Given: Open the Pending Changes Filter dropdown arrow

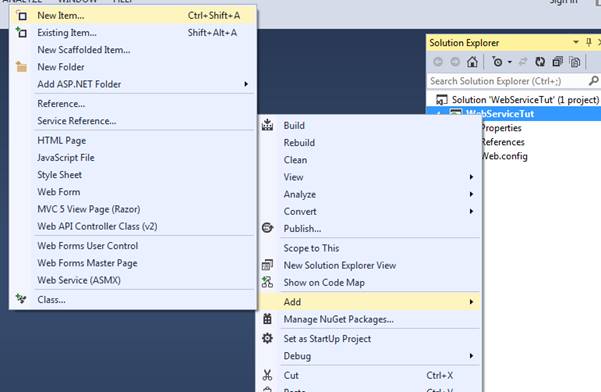Looking at the screenshot, I should pos(510,62).
